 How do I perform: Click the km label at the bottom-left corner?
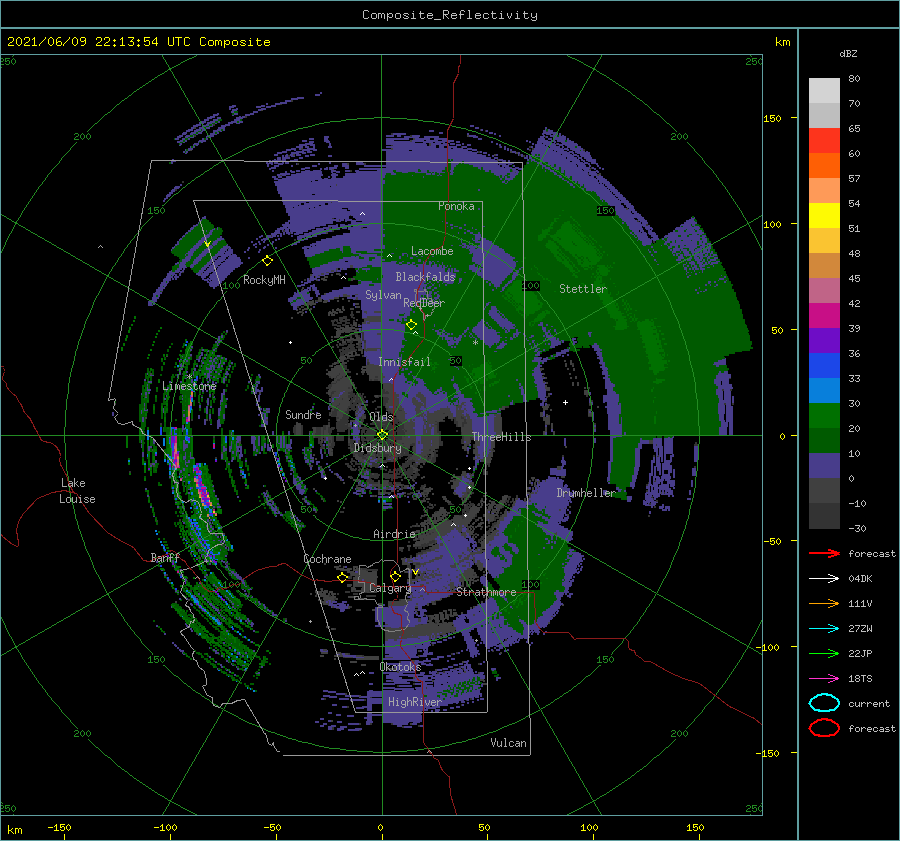15,830
